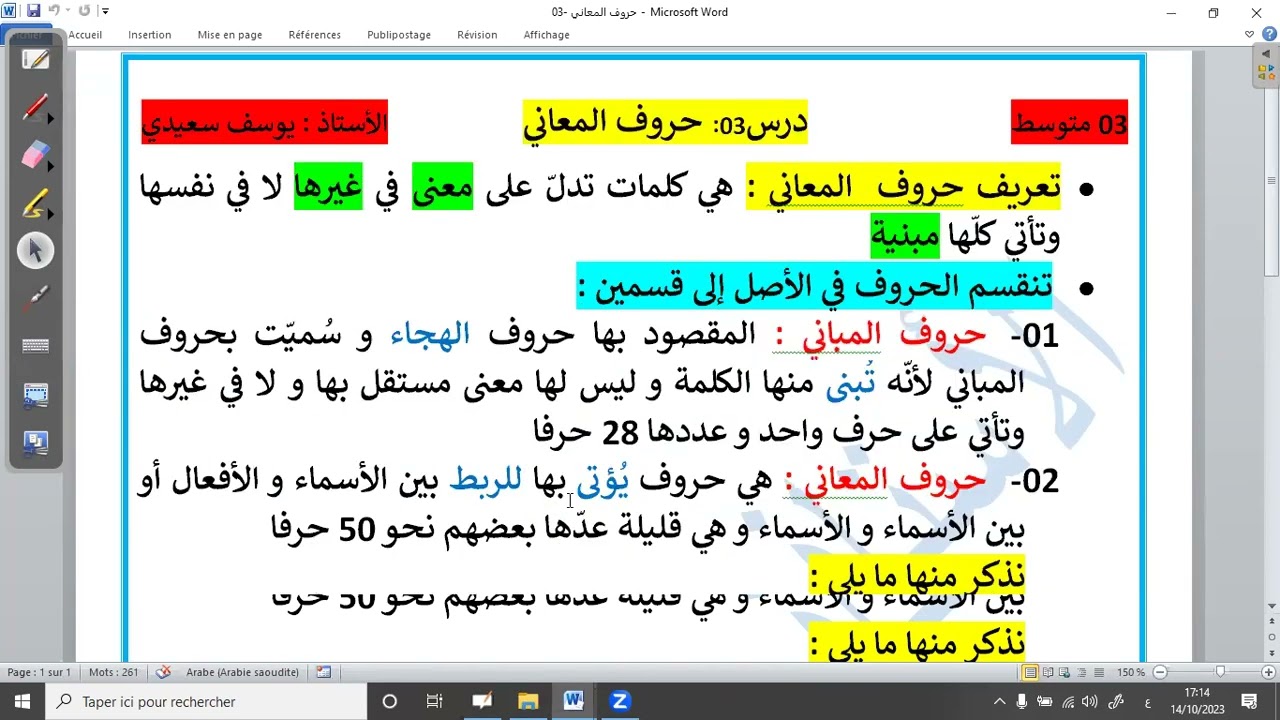1280x720 pixels.
Task: Select the laser pointer tool
Action: tap(36, 297)
